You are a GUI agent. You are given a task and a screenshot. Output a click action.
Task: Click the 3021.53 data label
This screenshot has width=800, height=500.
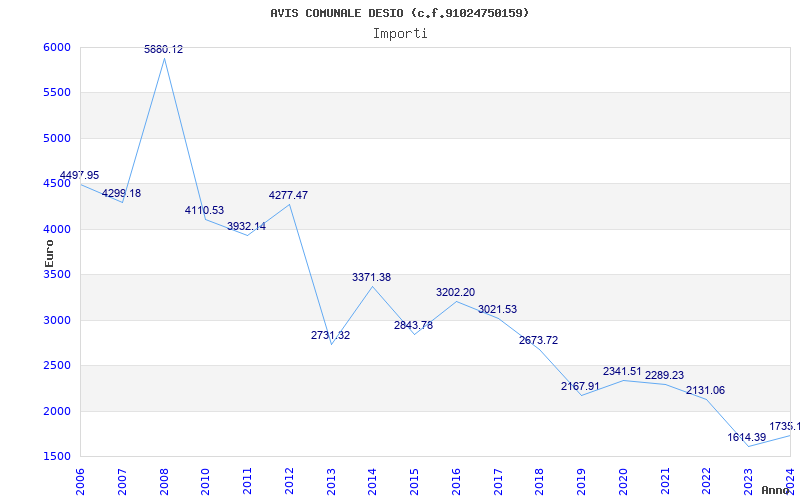pos(497,309)
